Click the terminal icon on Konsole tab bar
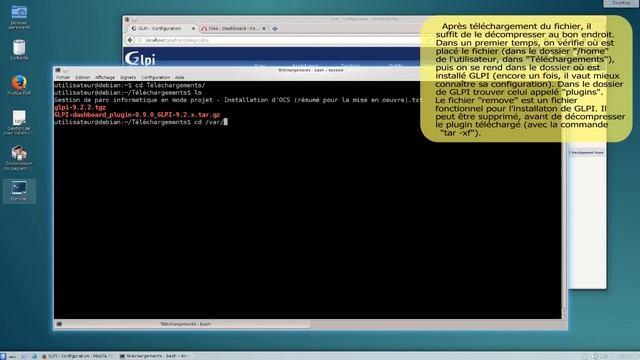Screen dimensions: 640x360 click(x=59, y=324)
